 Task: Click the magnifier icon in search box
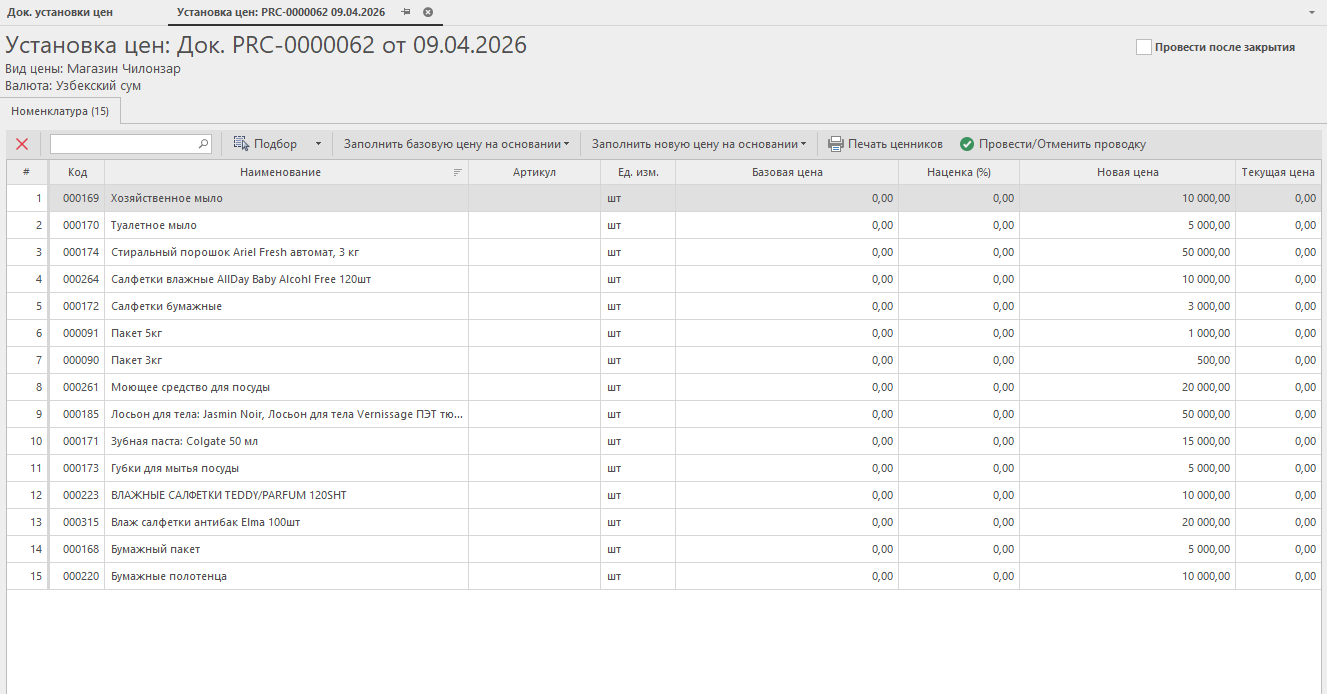(203, 144)
